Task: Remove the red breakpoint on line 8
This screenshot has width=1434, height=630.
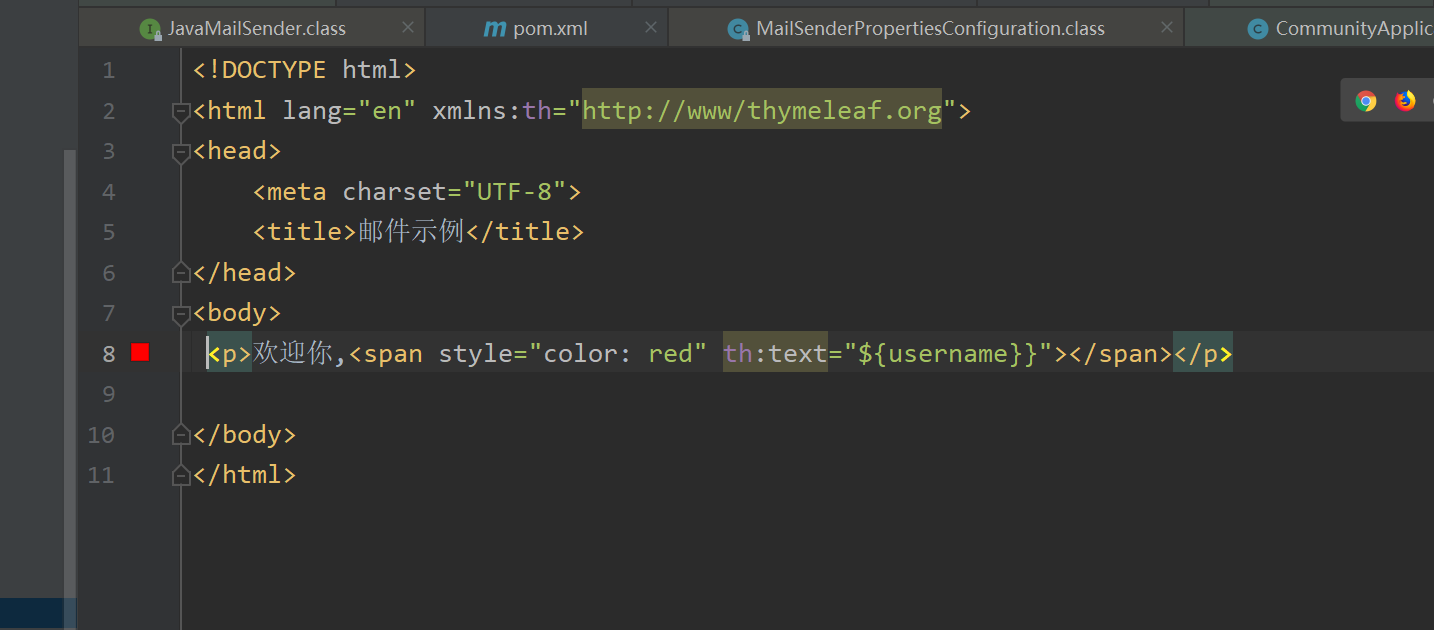Action: pos(140,352)
